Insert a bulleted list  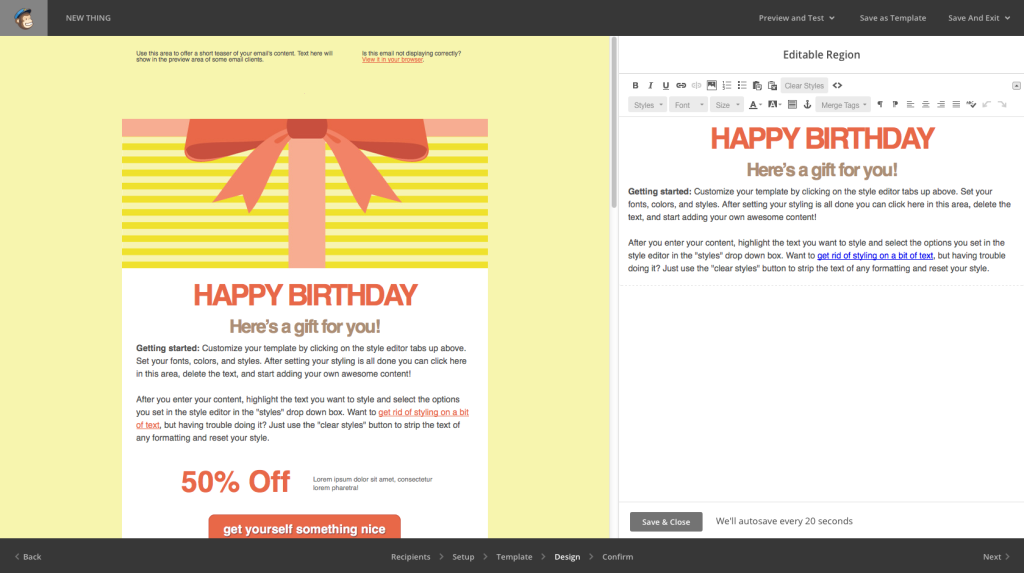click(742, 86)
